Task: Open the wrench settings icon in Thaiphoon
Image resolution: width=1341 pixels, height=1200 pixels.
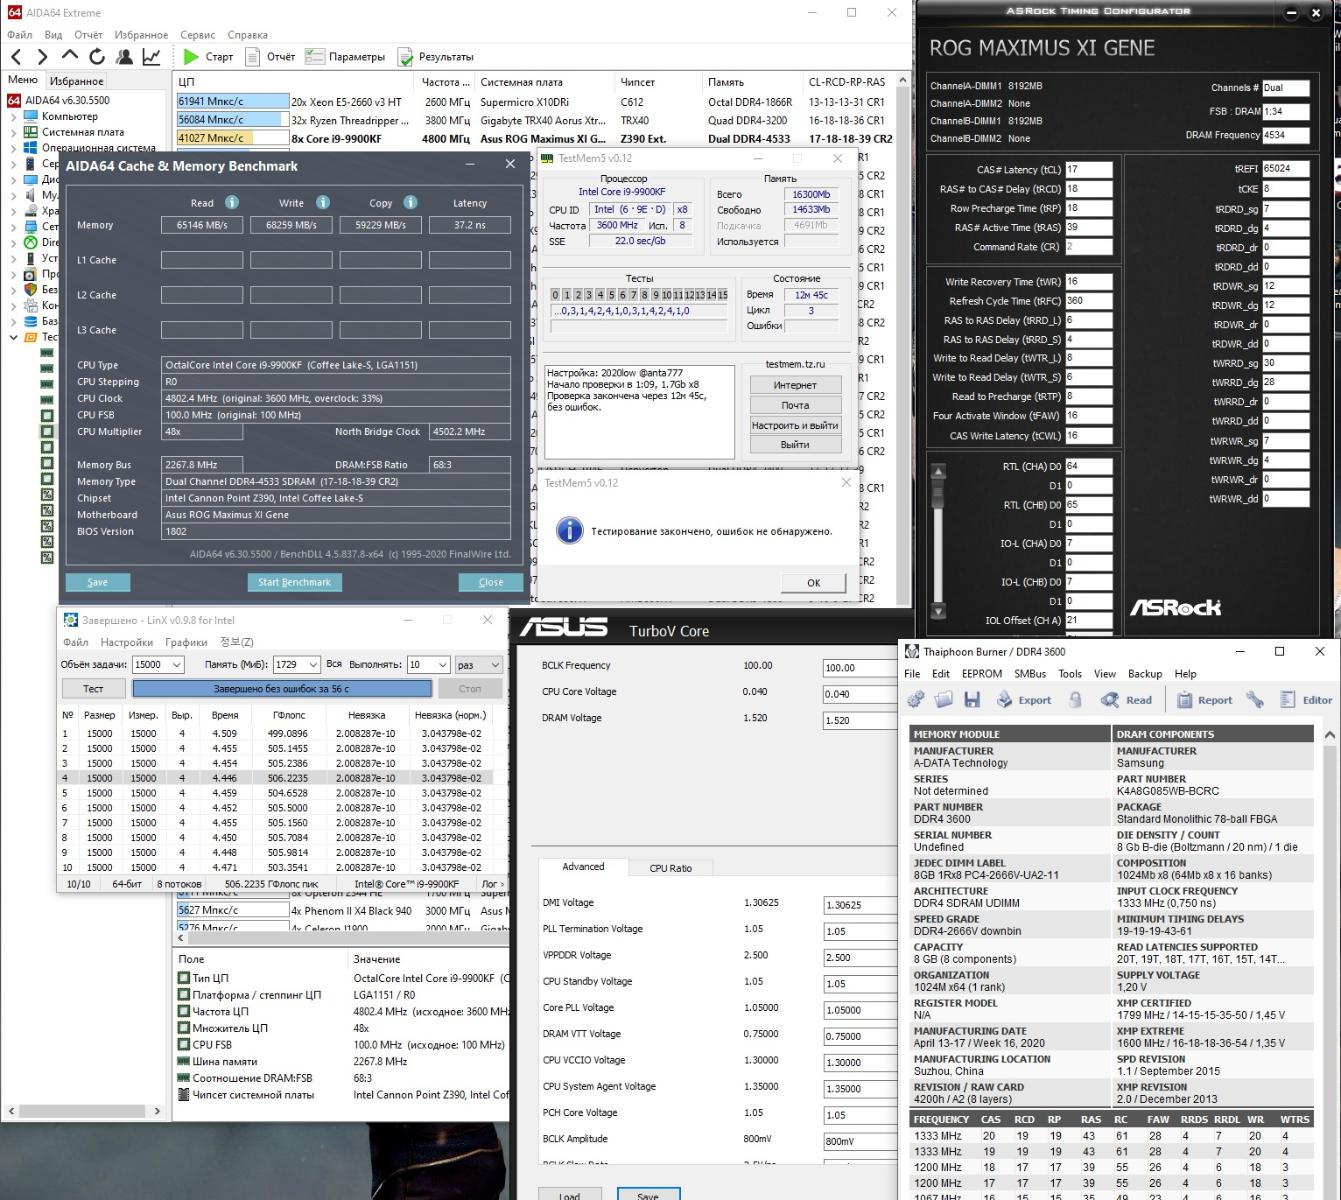Action: (x=1255, y=700)
